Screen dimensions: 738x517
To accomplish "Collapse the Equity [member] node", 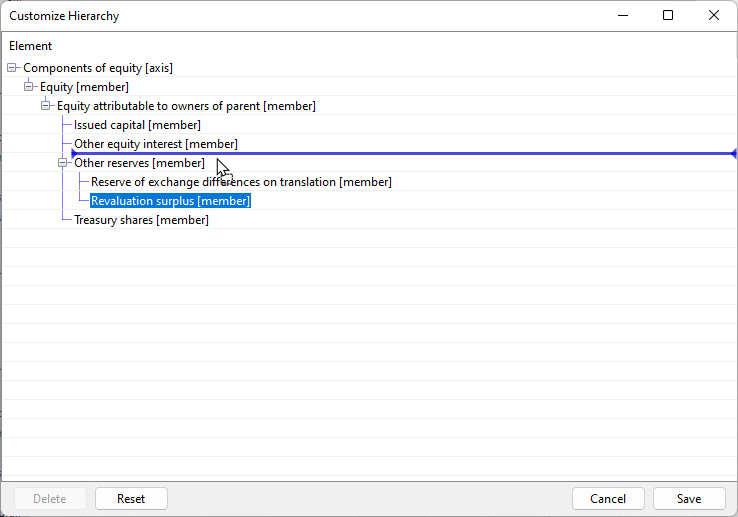I will [x=29, y=87].
